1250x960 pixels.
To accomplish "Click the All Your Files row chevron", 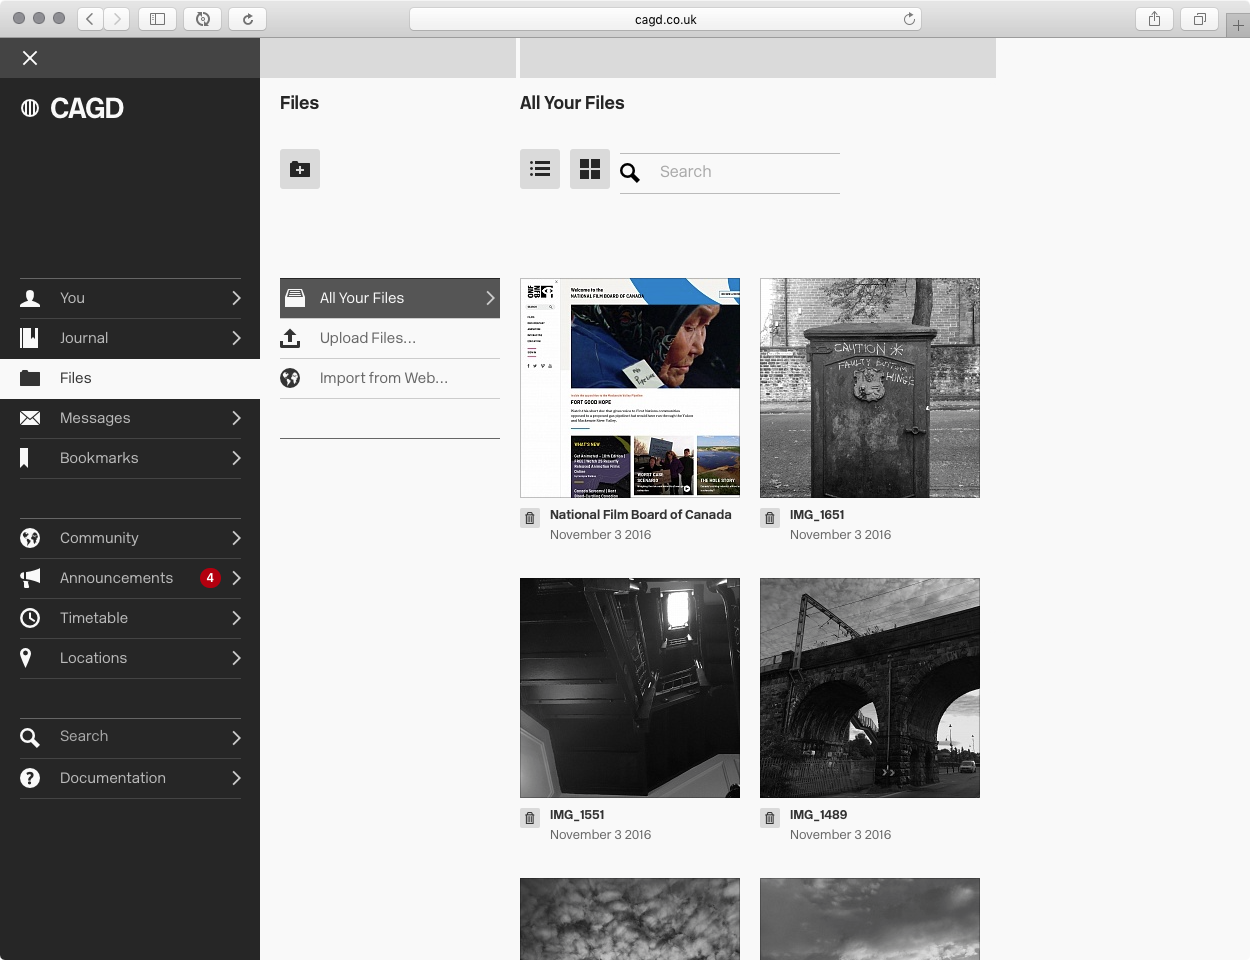I will point(490,298).
